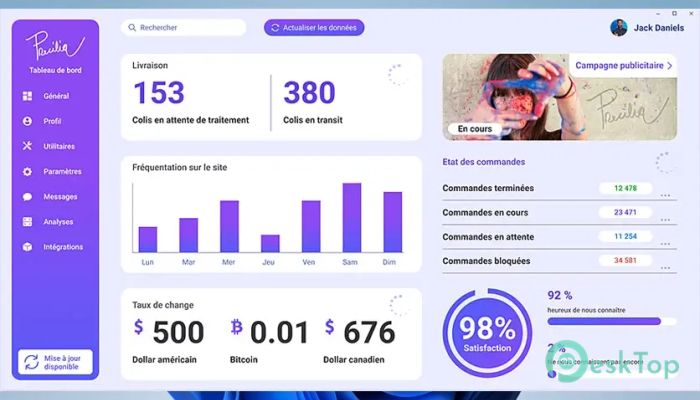Click the Intégrations cube icon
Image resolution: width=700 pixels, height=400 pixels.
27,247
